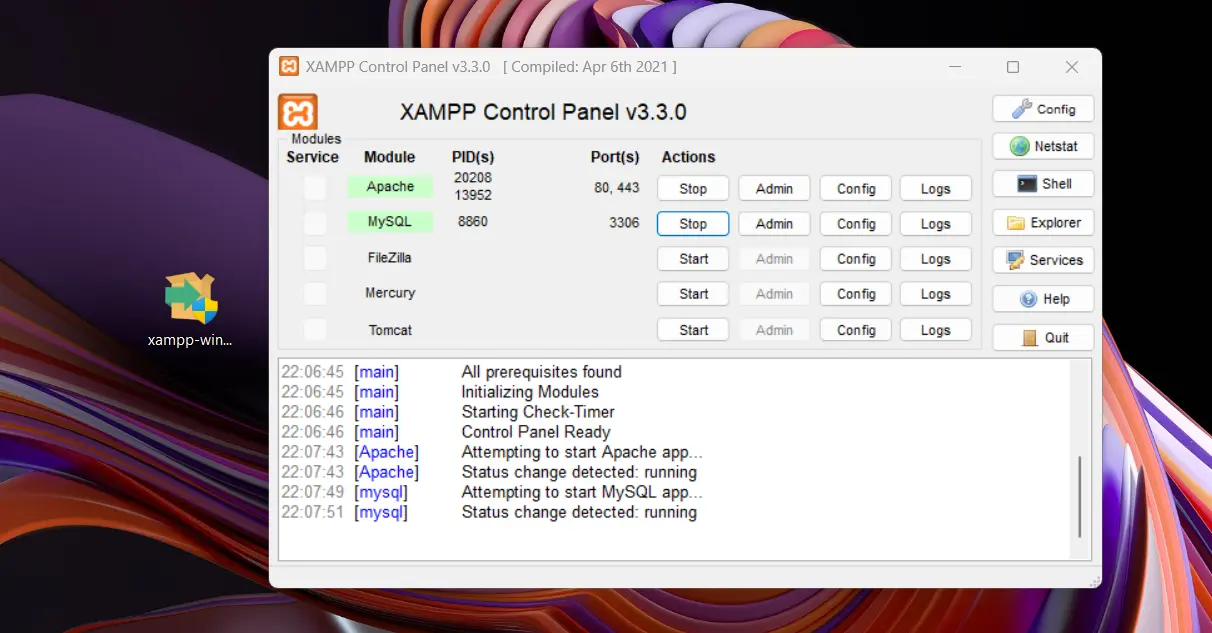1212x633 pixels.
Task: Click the log line Initializing Modules
Action: pos(530,392)
